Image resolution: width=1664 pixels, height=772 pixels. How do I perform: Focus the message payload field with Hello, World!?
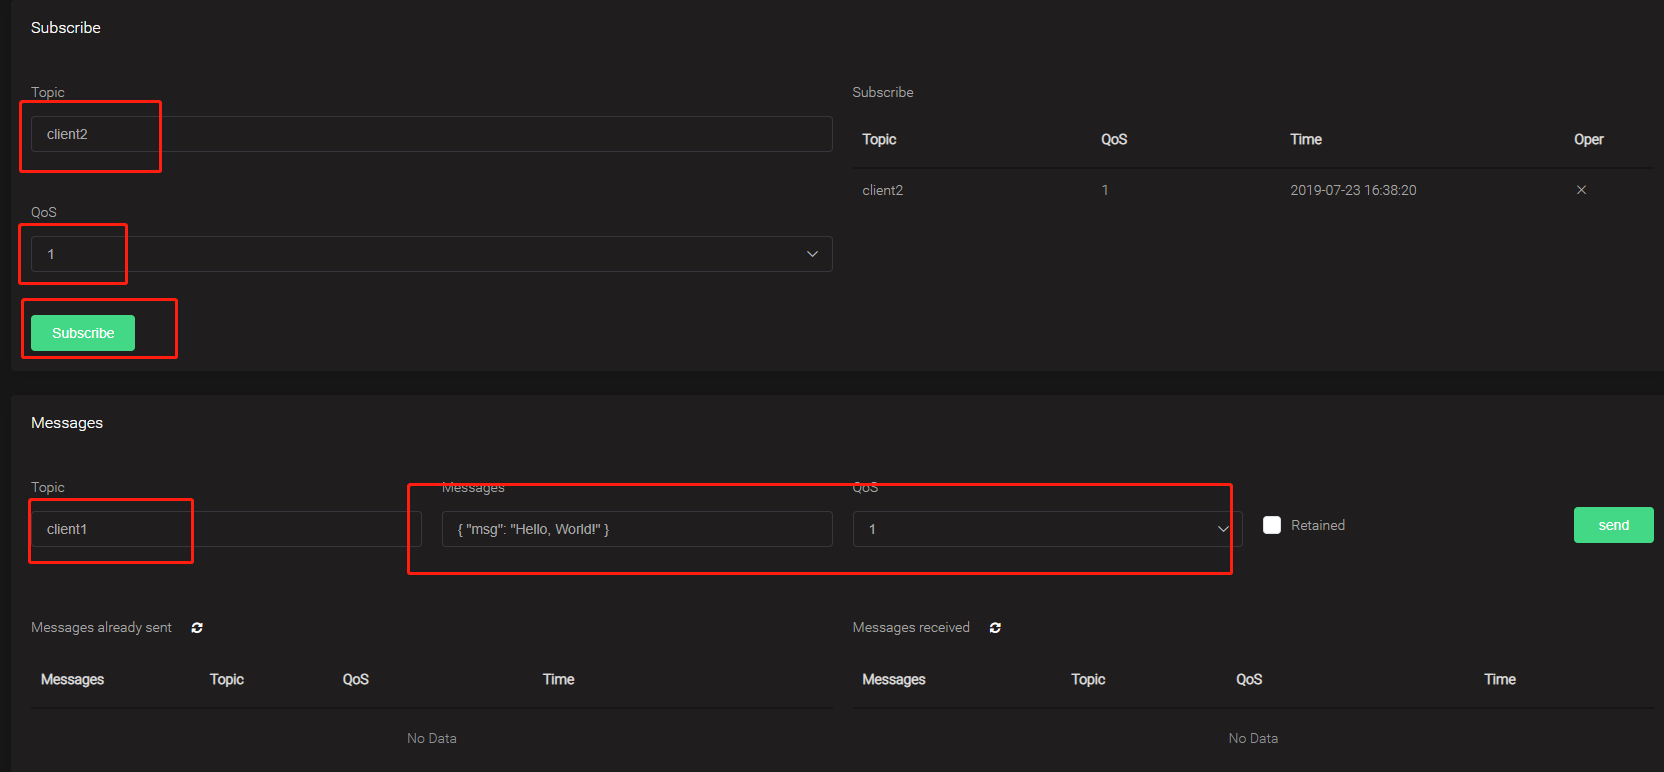point(637,529)
